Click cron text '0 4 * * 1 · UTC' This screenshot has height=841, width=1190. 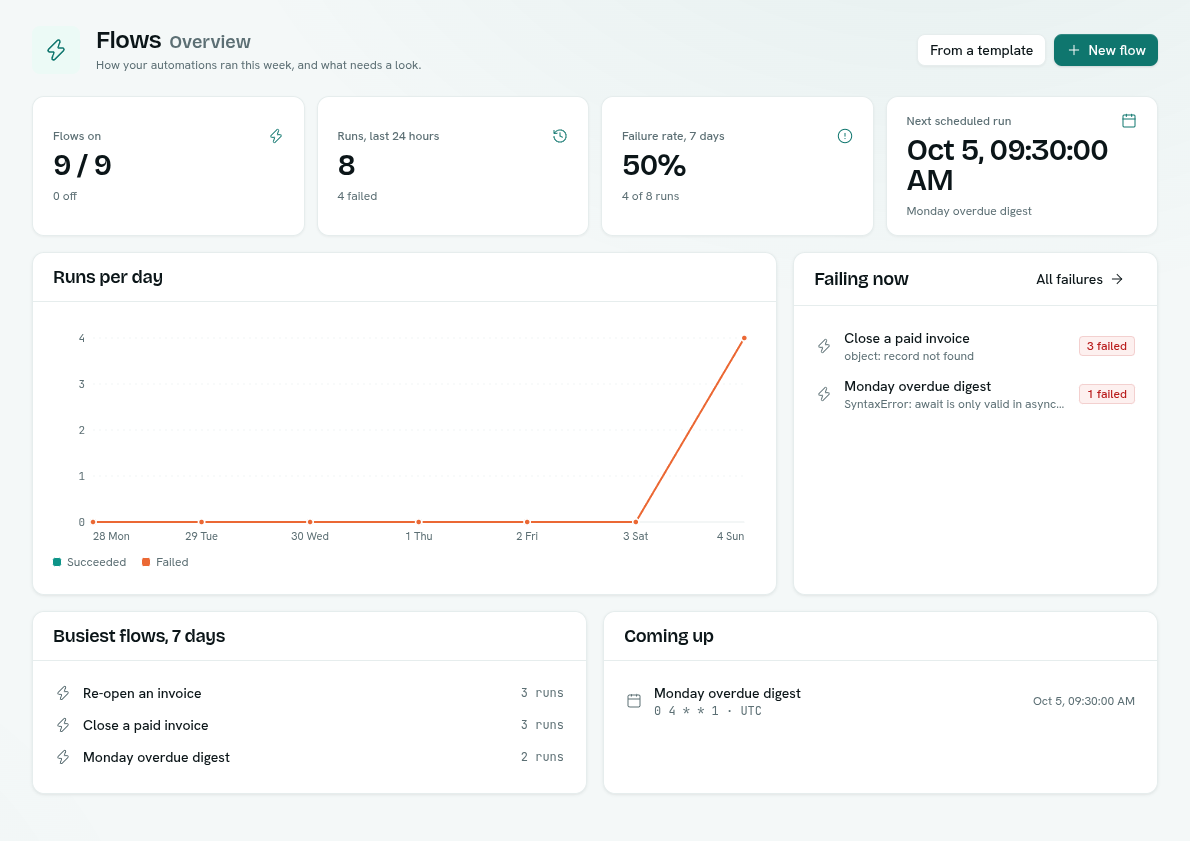click(x=707, y=710)
